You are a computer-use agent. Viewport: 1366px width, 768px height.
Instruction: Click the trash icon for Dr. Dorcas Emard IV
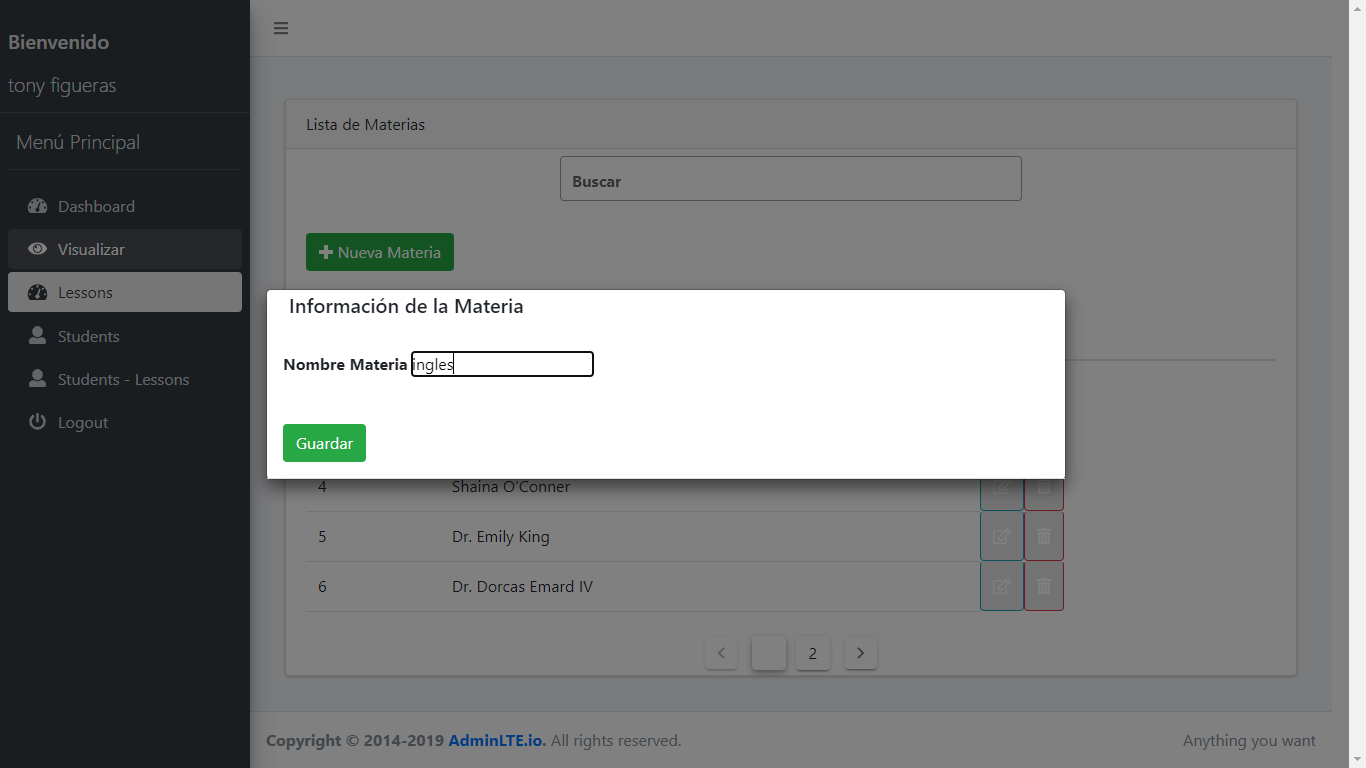[1043, 586]
